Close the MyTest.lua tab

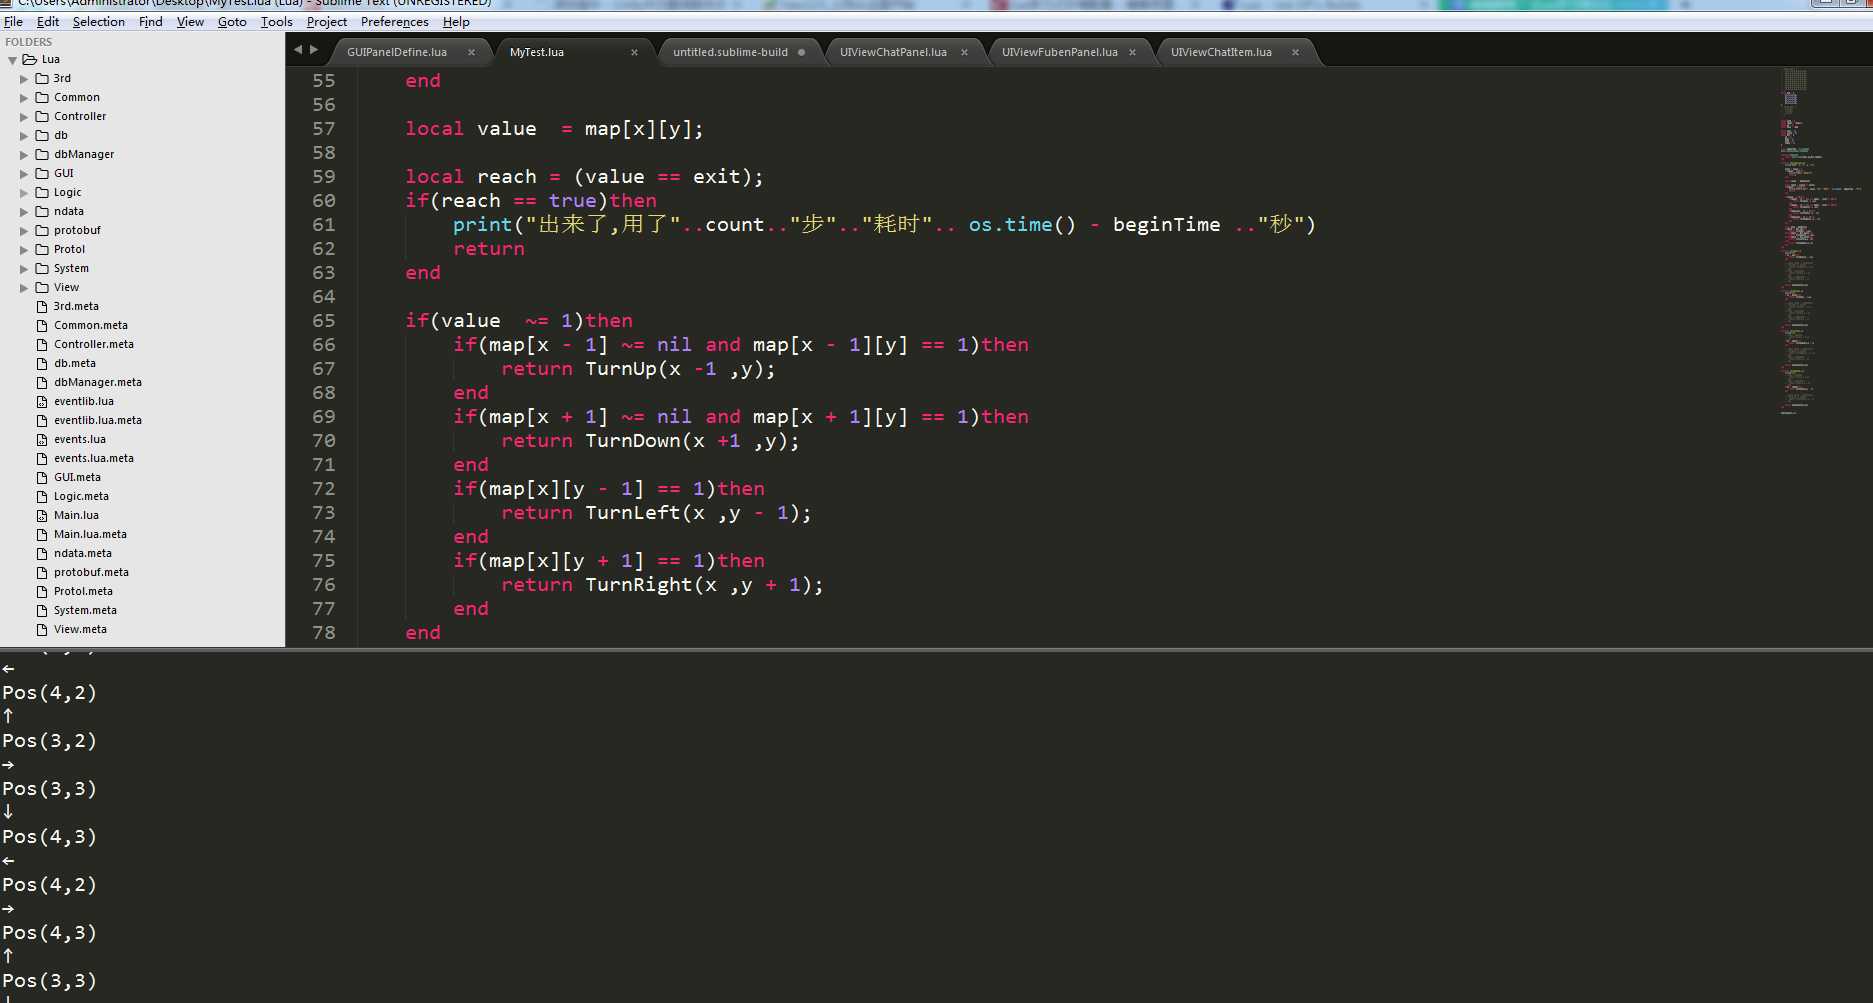coord(634,52)
